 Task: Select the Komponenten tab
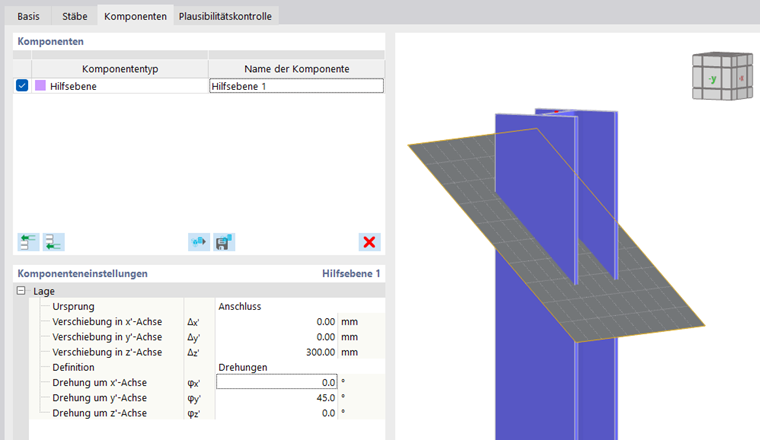point(135,16)
